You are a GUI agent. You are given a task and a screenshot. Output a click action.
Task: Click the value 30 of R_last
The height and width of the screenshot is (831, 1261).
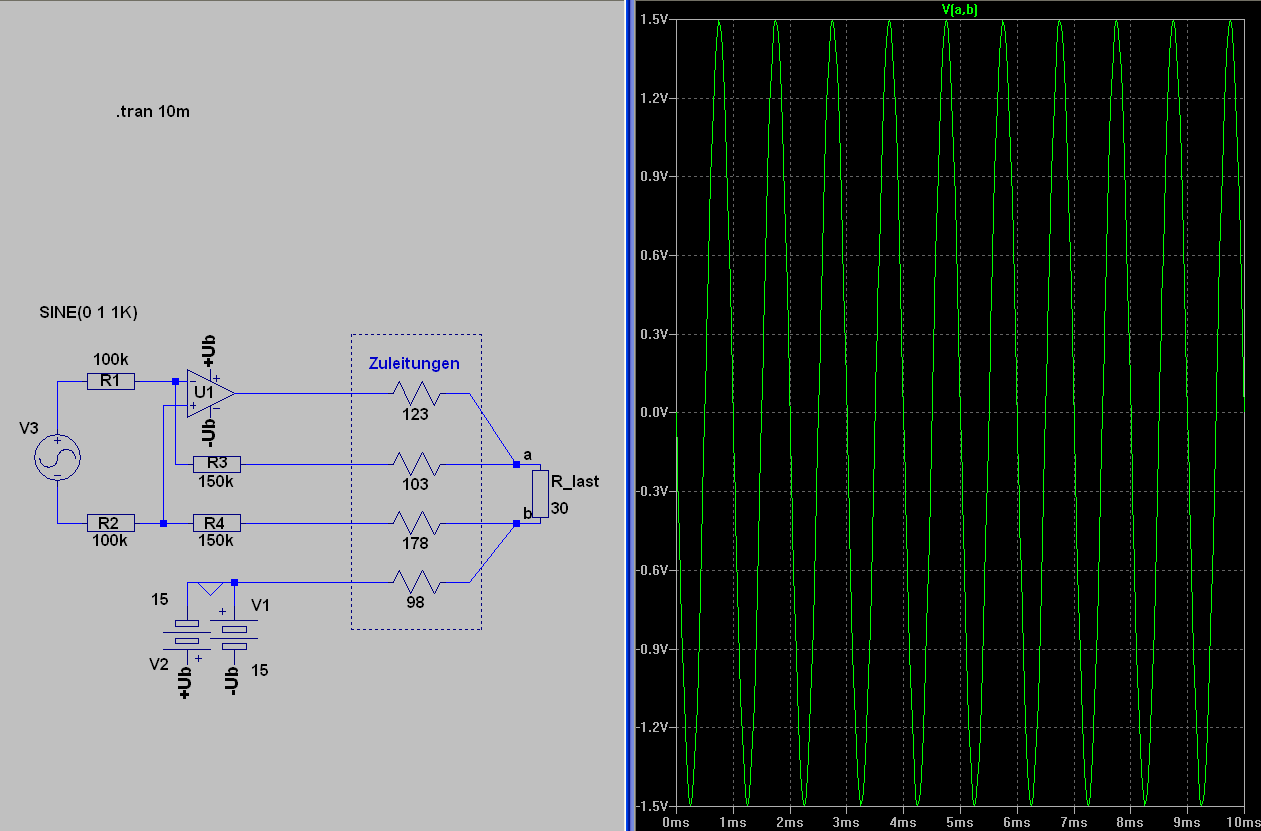[560, 509]
